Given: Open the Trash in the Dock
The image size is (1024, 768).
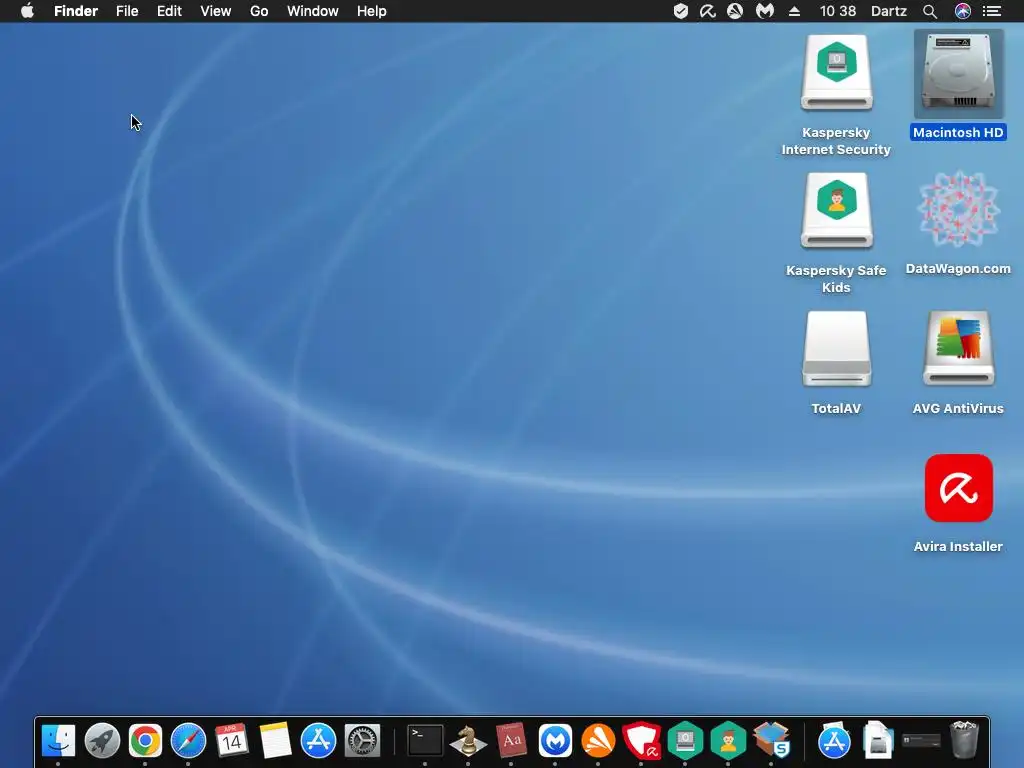Looking at the screenshot, I should 964,739.
